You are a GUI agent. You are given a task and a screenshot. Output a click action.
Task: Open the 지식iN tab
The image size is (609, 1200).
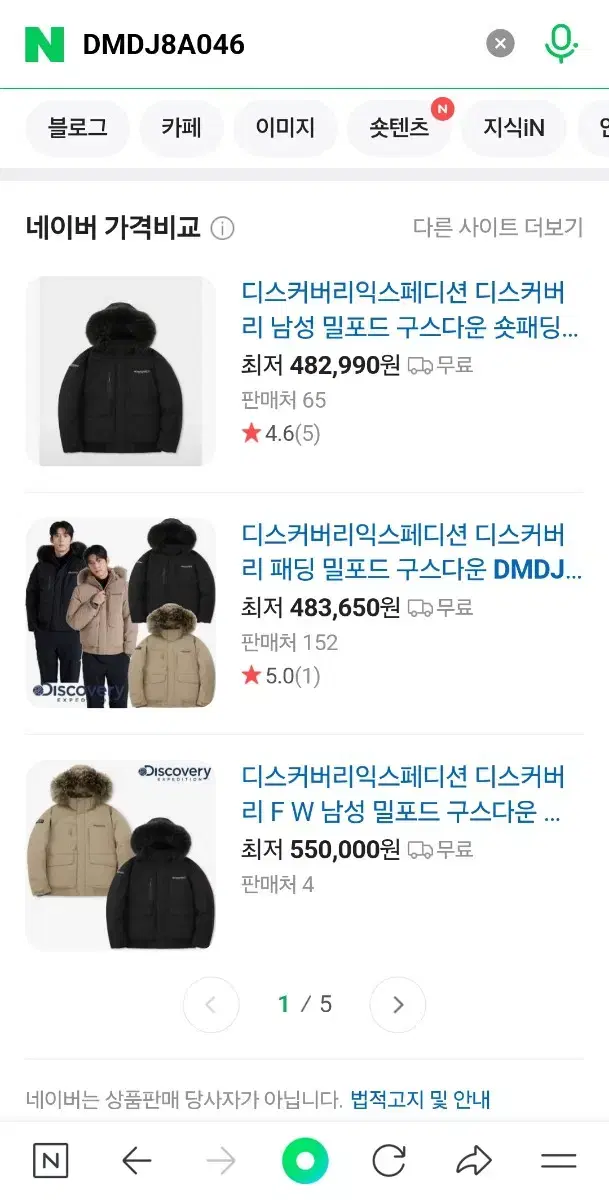514,128
